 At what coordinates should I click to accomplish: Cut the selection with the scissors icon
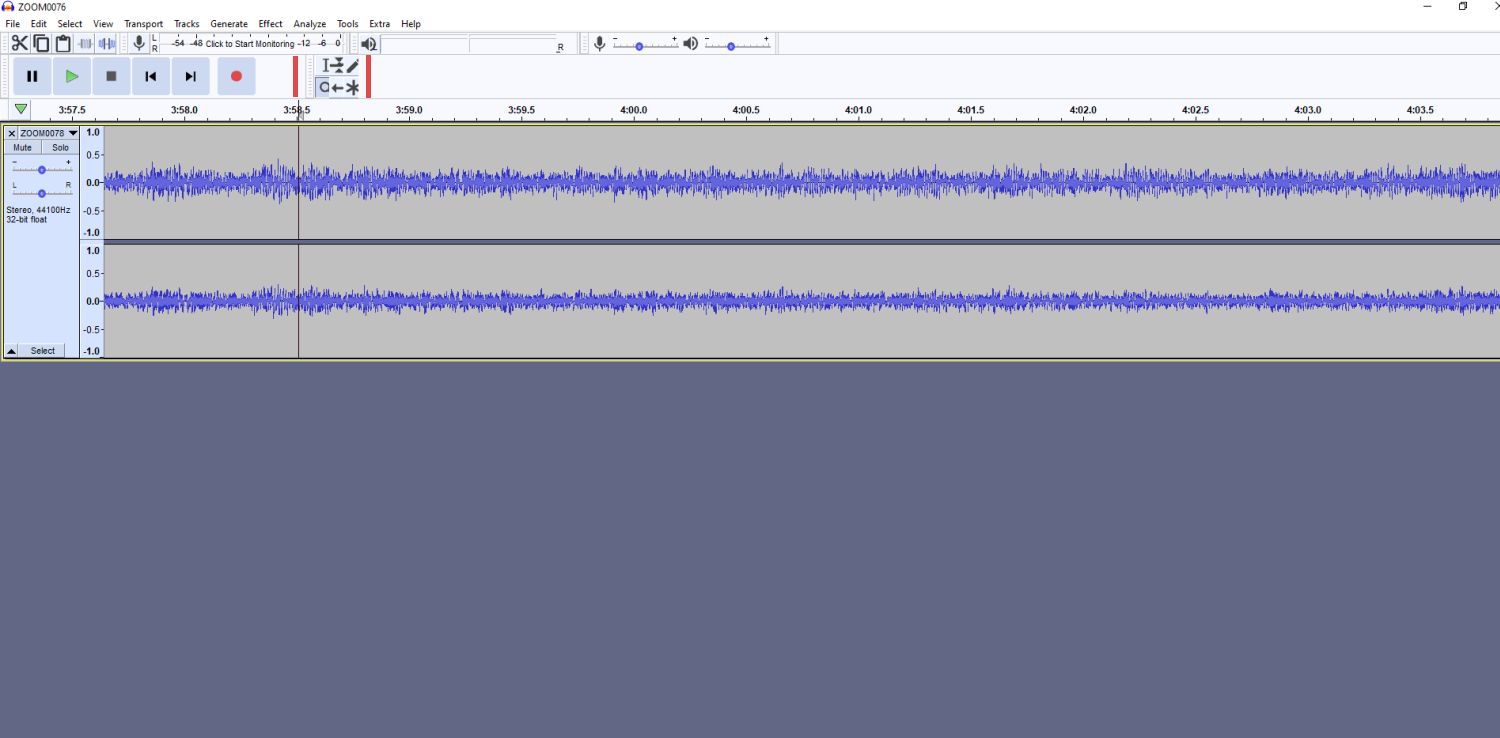tap(19, 43)
